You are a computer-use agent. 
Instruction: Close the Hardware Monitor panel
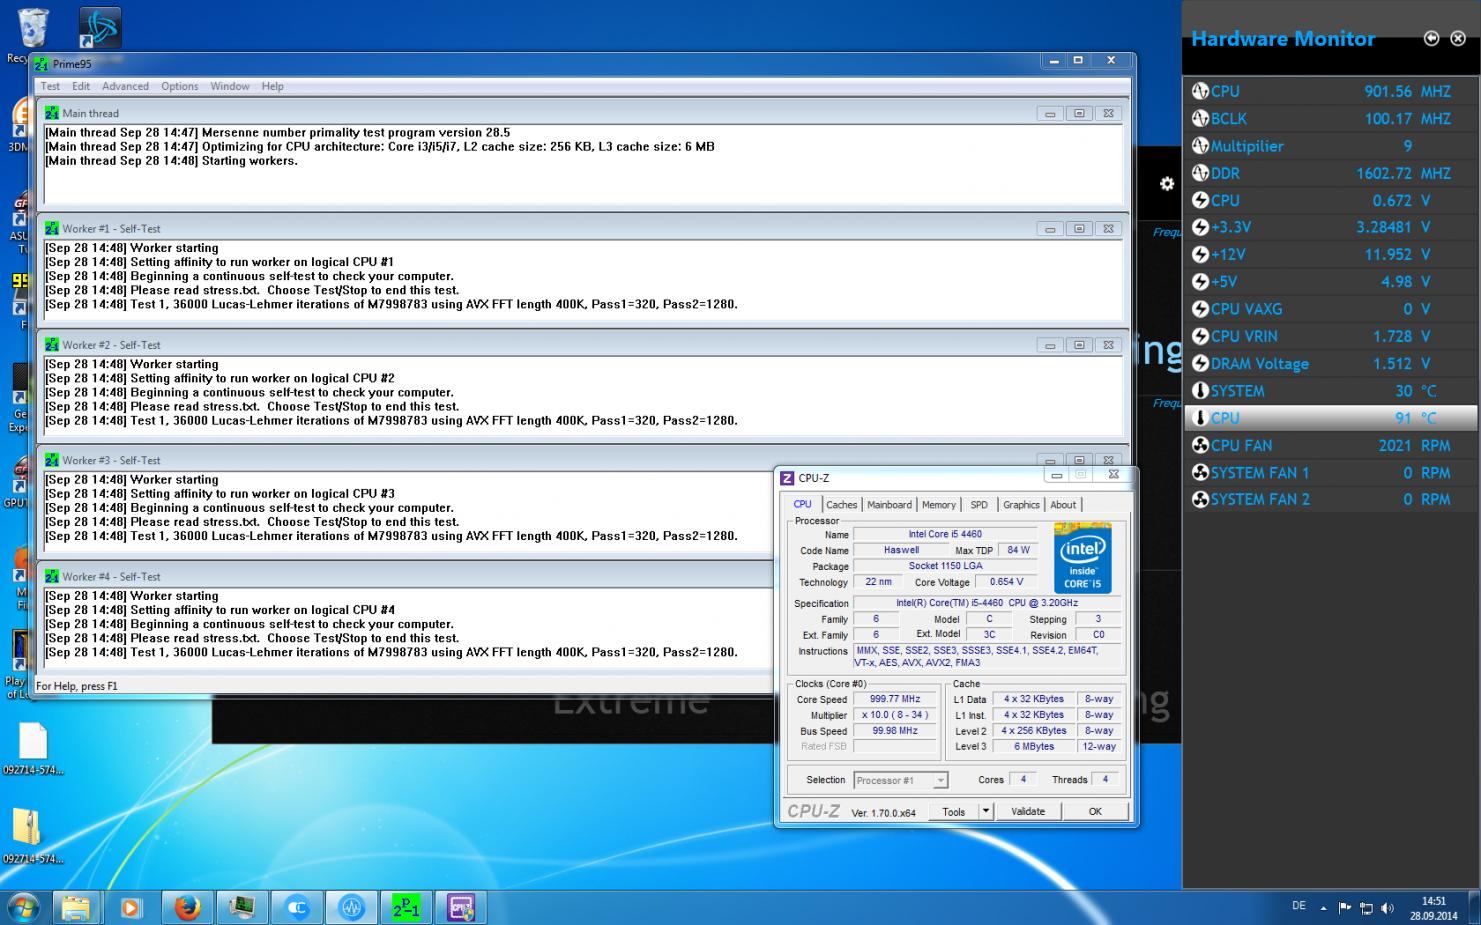(1458, 38)
